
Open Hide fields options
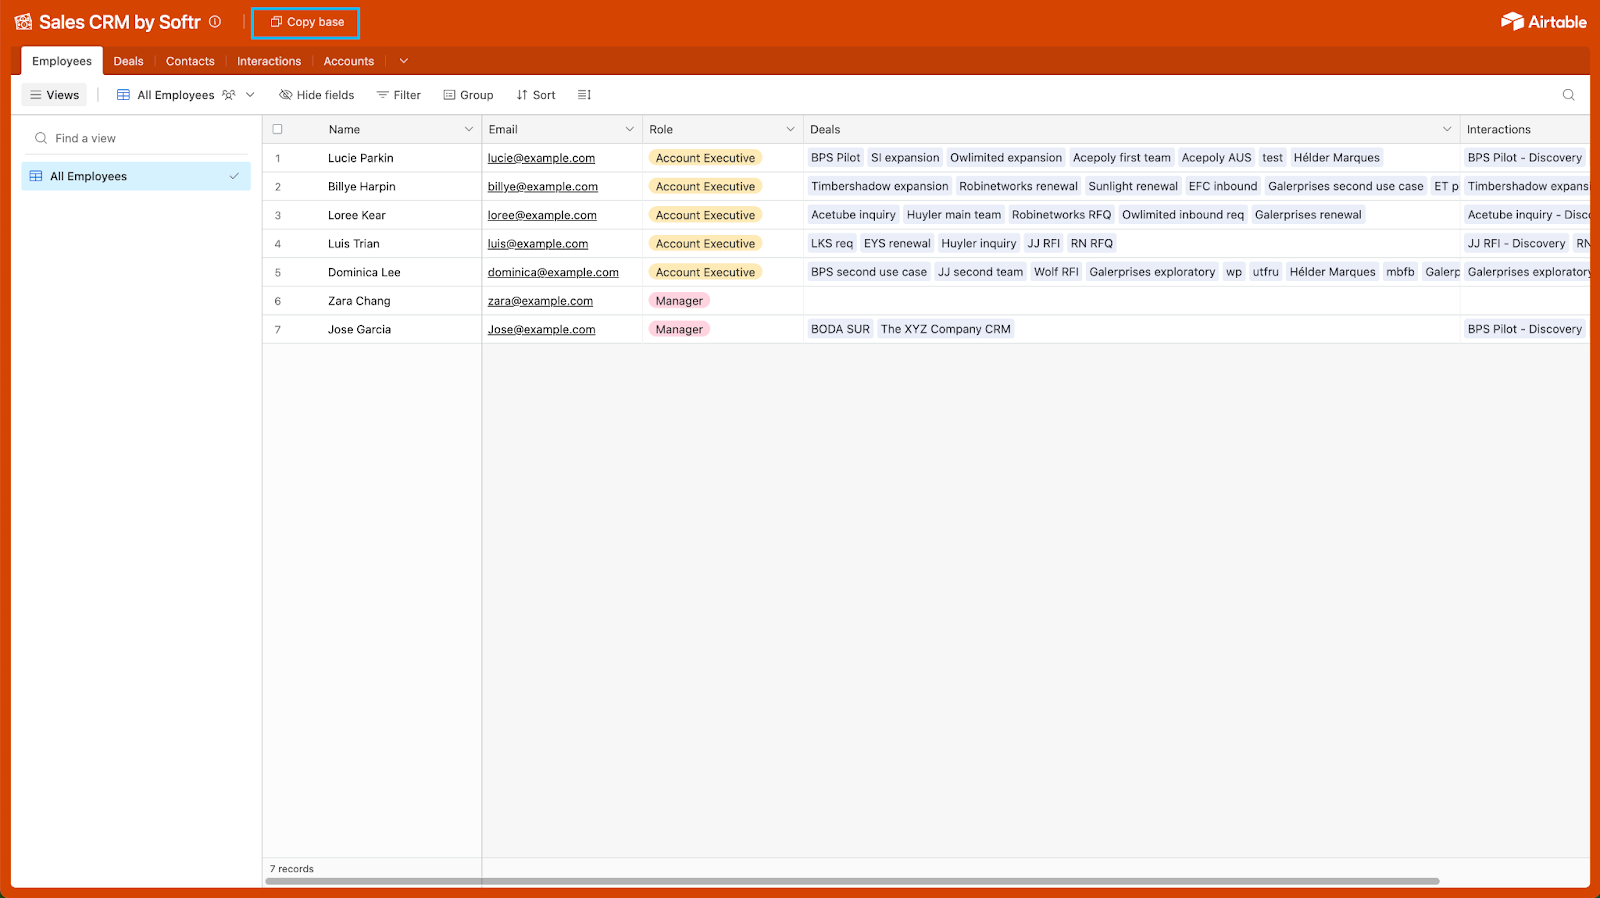pyautogui.click(x=316, y=95)
